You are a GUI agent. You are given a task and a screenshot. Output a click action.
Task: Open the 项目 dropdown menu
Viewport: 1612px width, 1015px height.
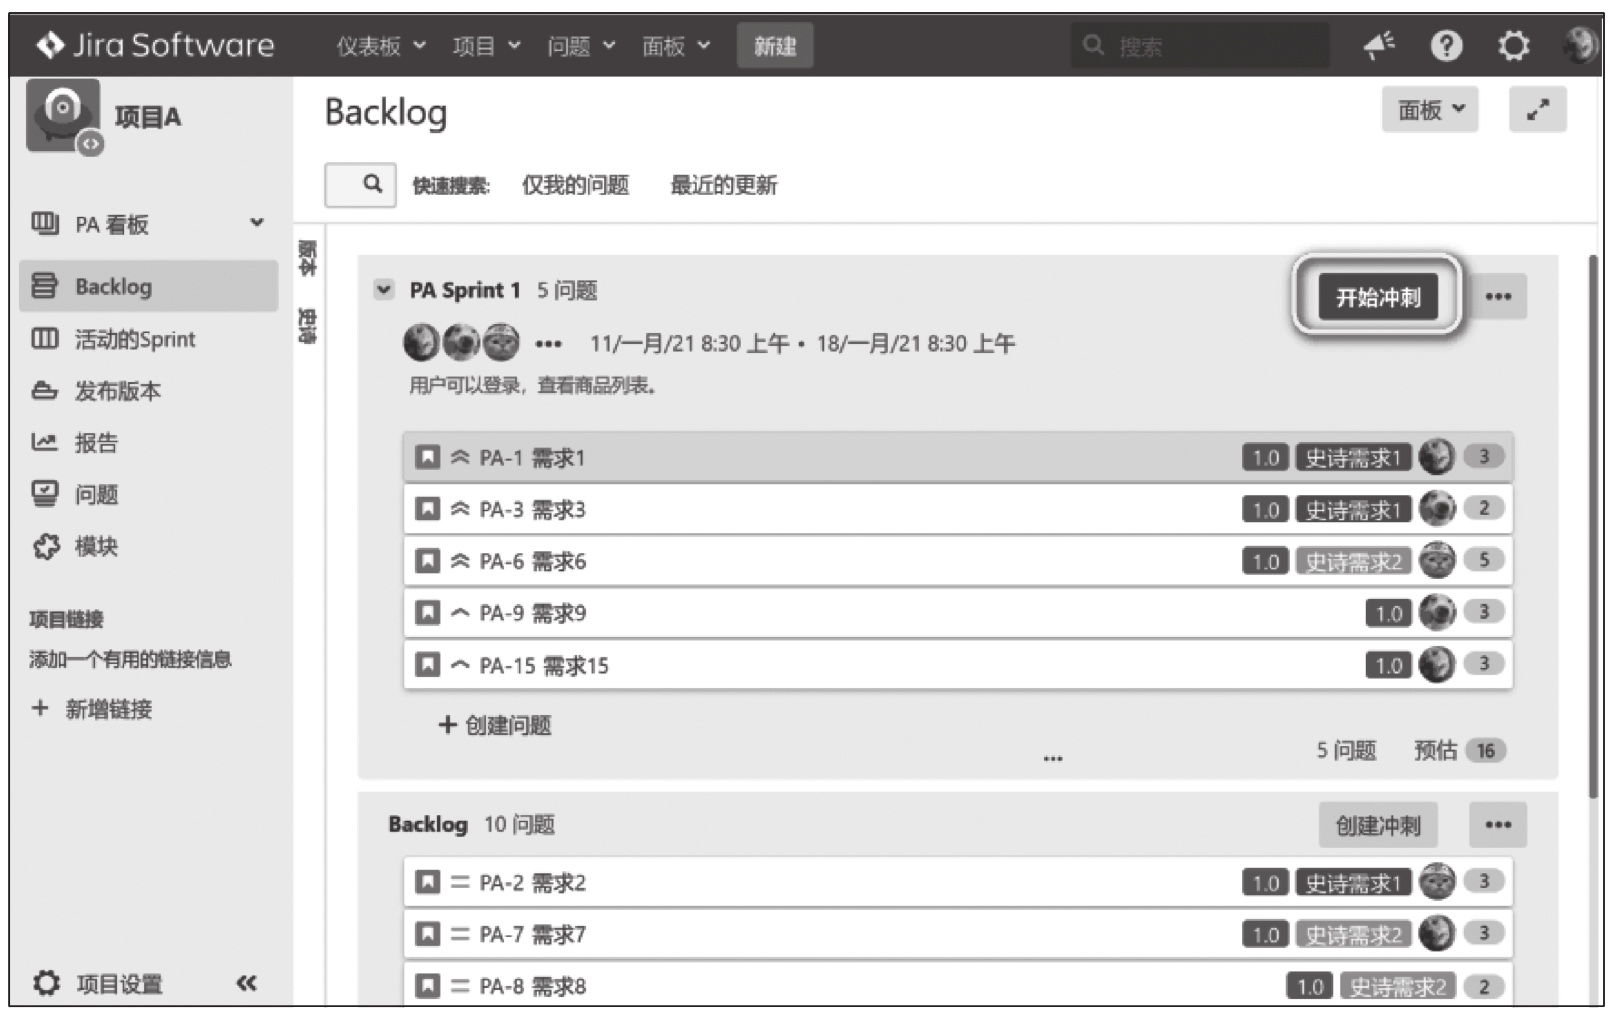click(486, 46)
